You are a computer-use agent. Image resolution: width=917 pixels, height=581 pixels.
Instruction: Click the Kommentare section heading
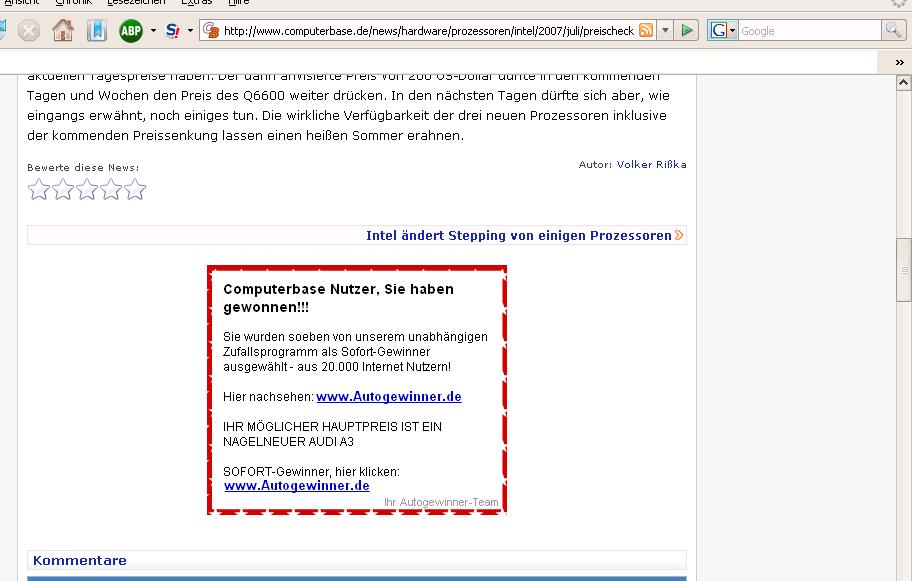tap(80, 561)
